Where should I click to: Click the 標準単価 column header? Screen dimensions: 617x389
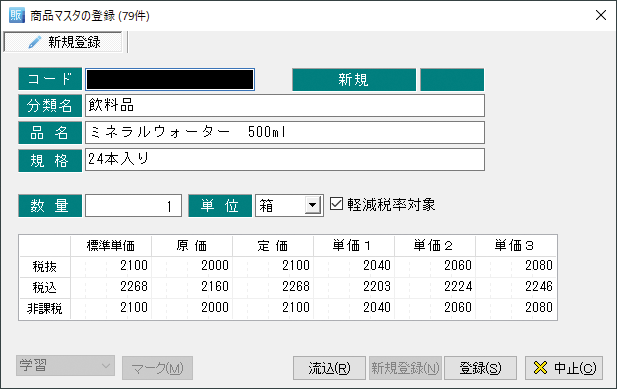click(x=111, y=246)
